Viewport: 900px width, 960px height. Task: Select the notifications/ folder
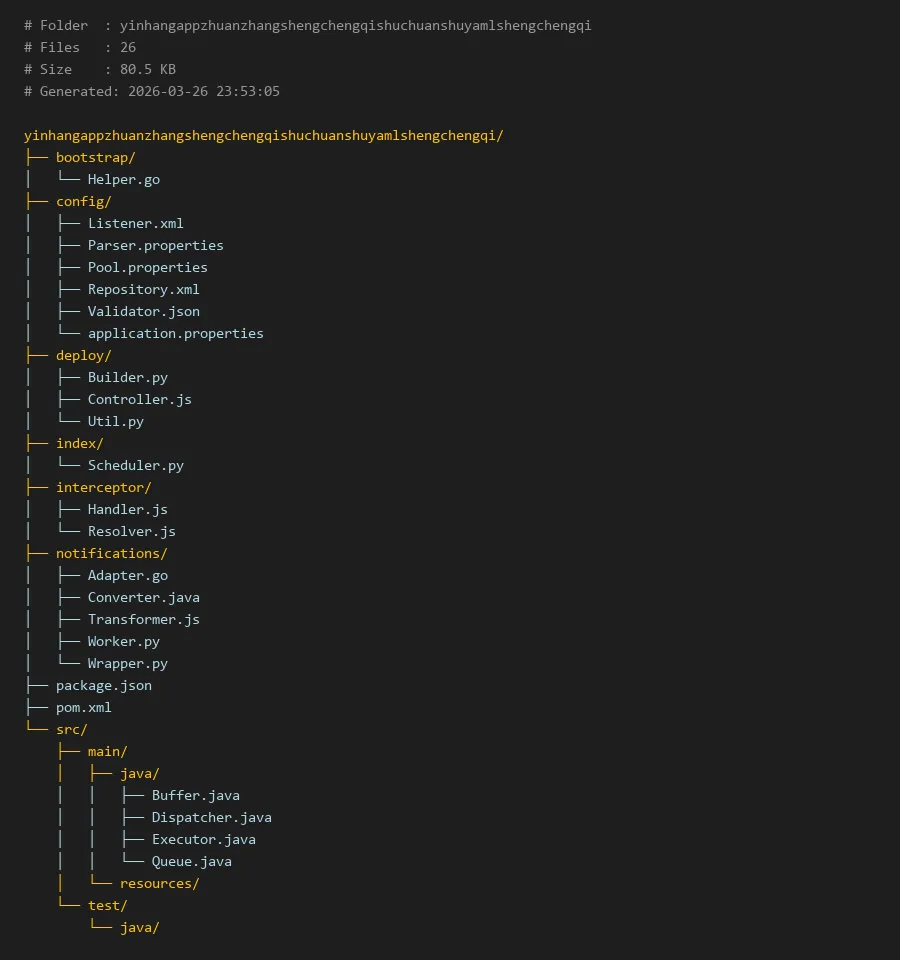(x=111, y=553)
